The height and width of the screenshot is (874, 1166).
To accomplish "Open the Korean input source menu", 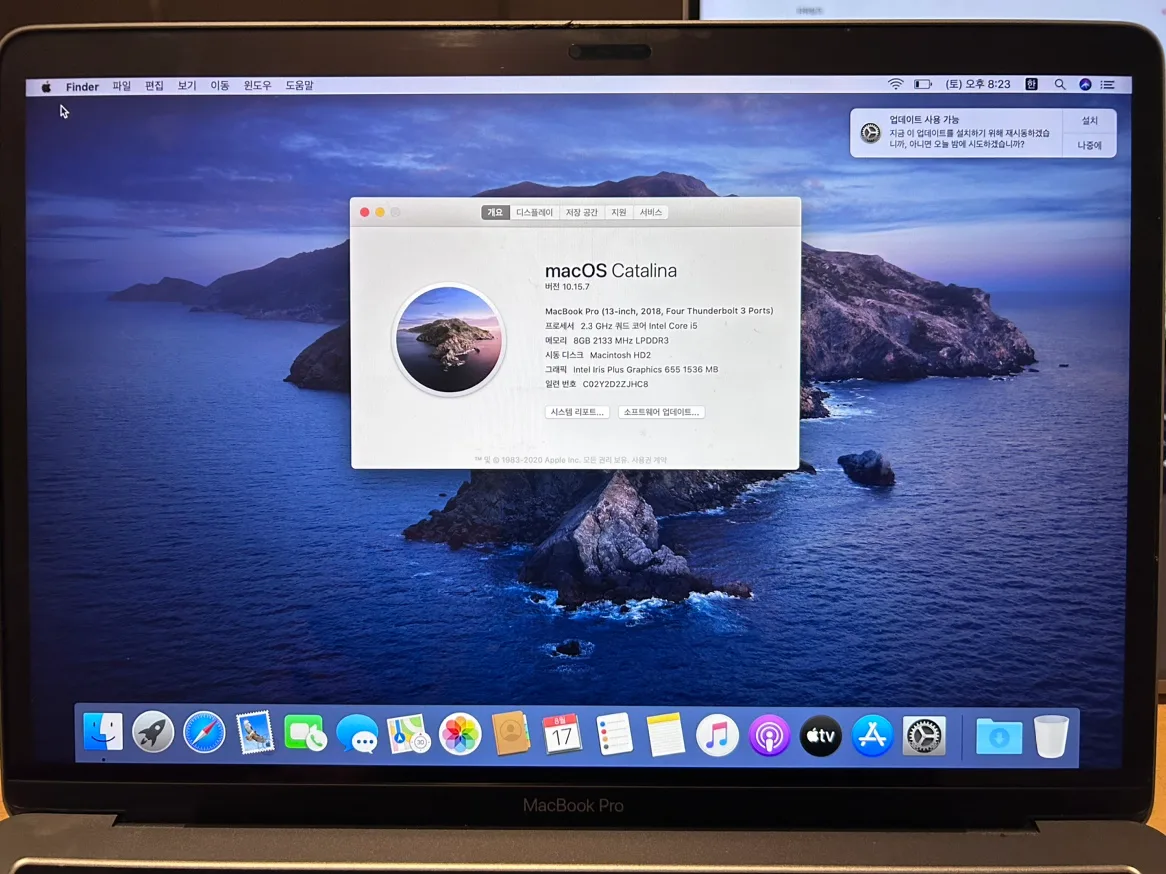I will (x=1031, y=85).
